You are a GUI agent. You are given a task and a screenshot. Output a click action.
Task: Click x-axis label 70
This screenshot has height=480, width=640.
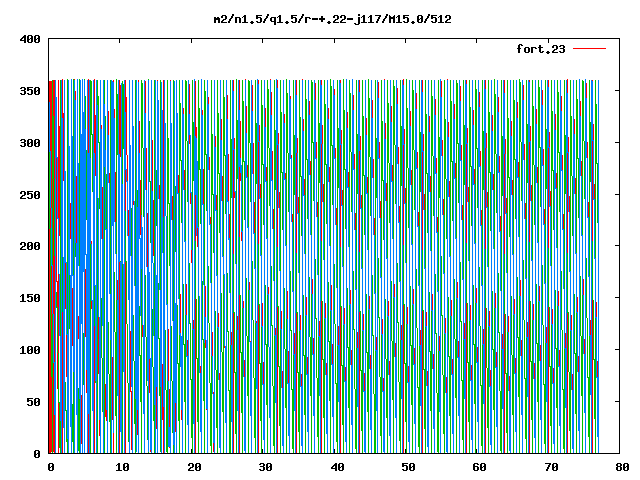click(x=551, y=467)
